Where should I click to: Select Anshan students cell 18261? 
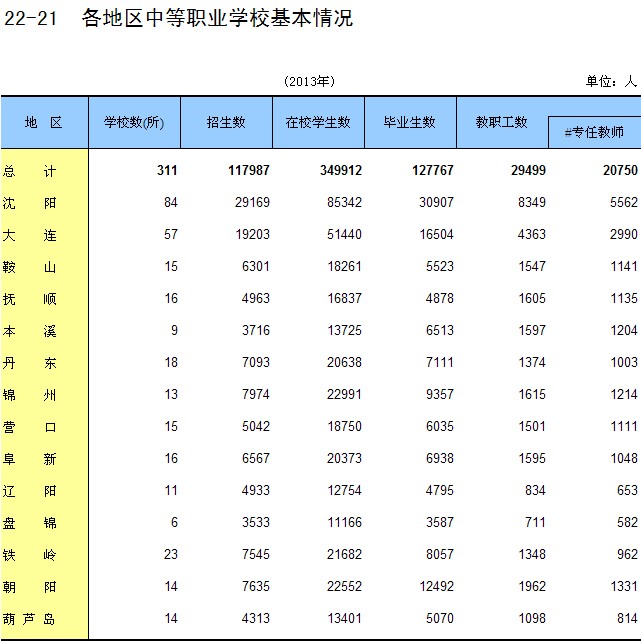(344, 266)
